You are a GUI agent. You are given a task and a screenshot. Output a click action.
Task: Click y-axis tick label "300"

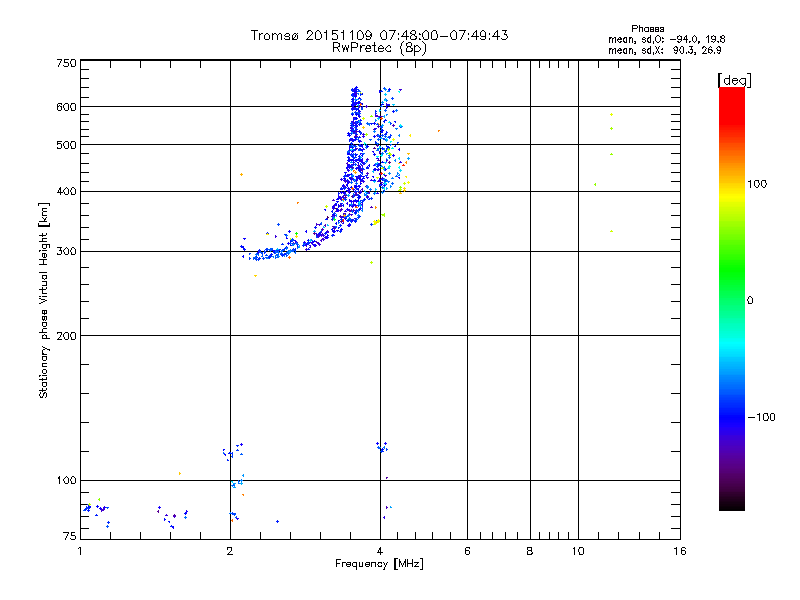coord(66,252)
